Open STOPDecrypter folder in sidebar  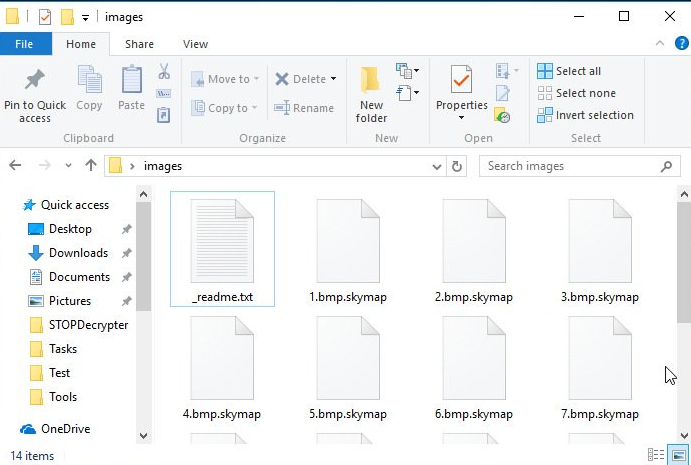coord(88,325)
